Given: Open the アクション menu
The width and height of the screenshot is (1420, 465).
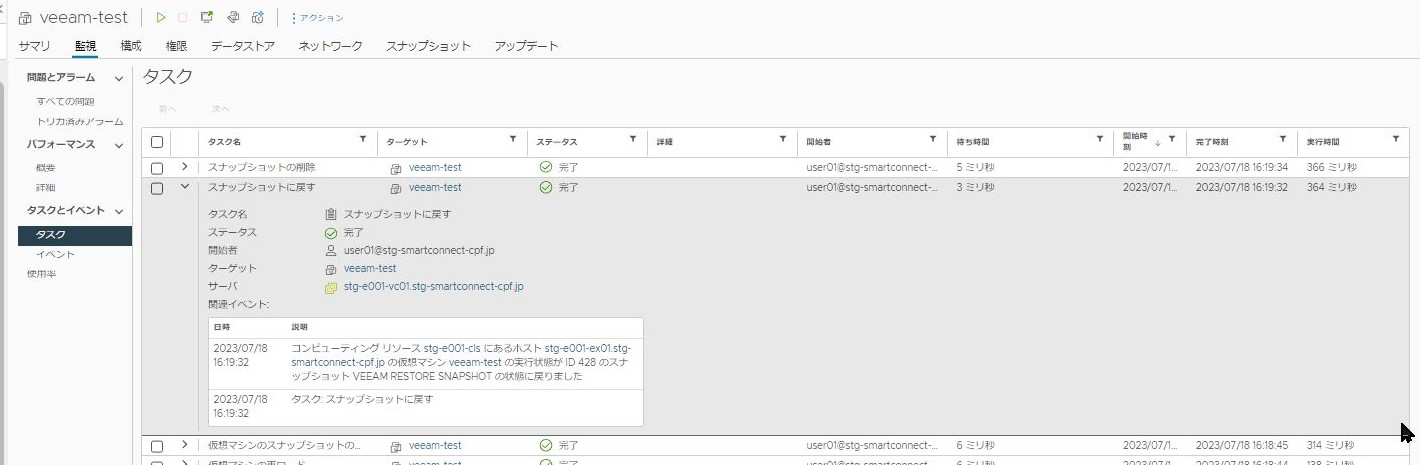Looking at the screenshot, I should [x=317, y=18].
